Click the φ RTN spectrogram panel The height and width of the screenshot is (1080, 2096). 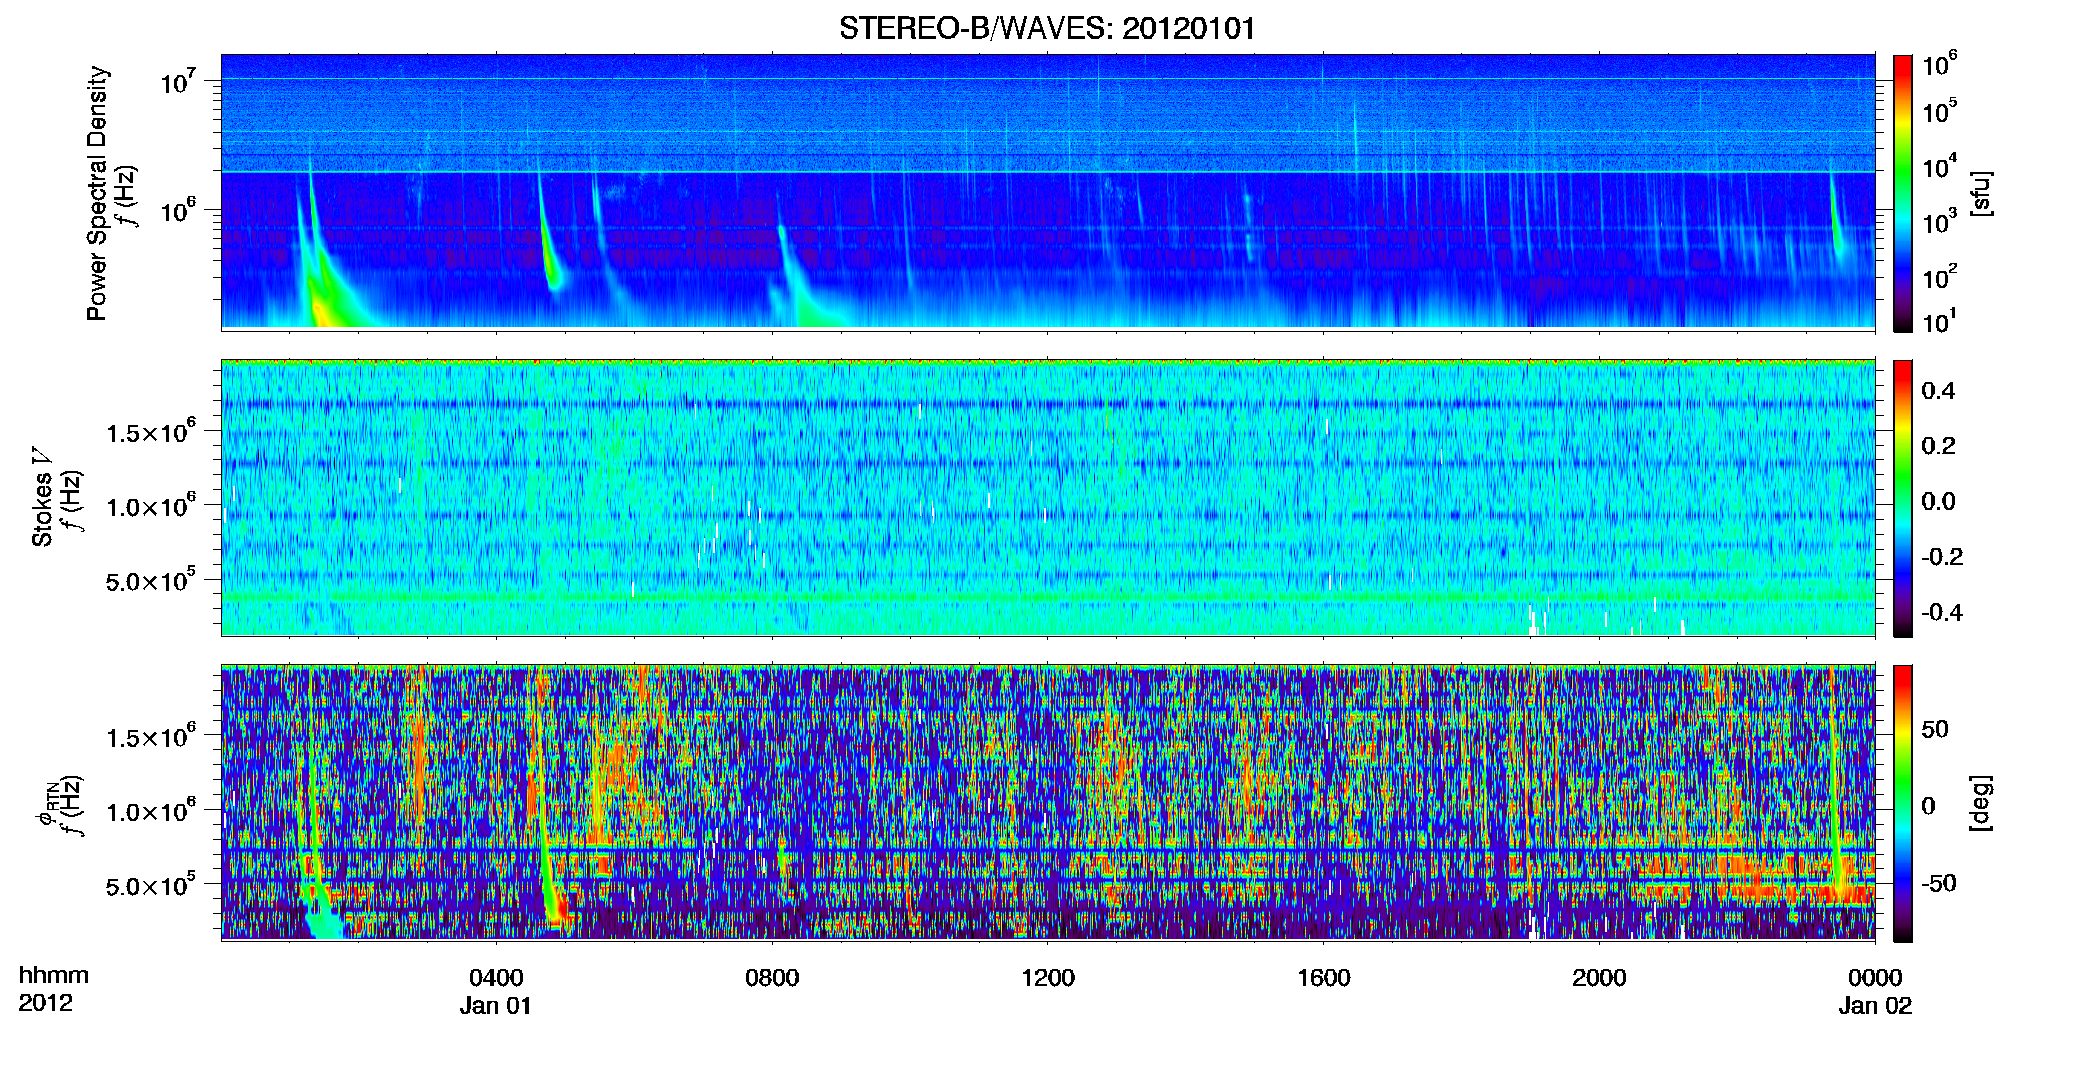[1048, 802]
